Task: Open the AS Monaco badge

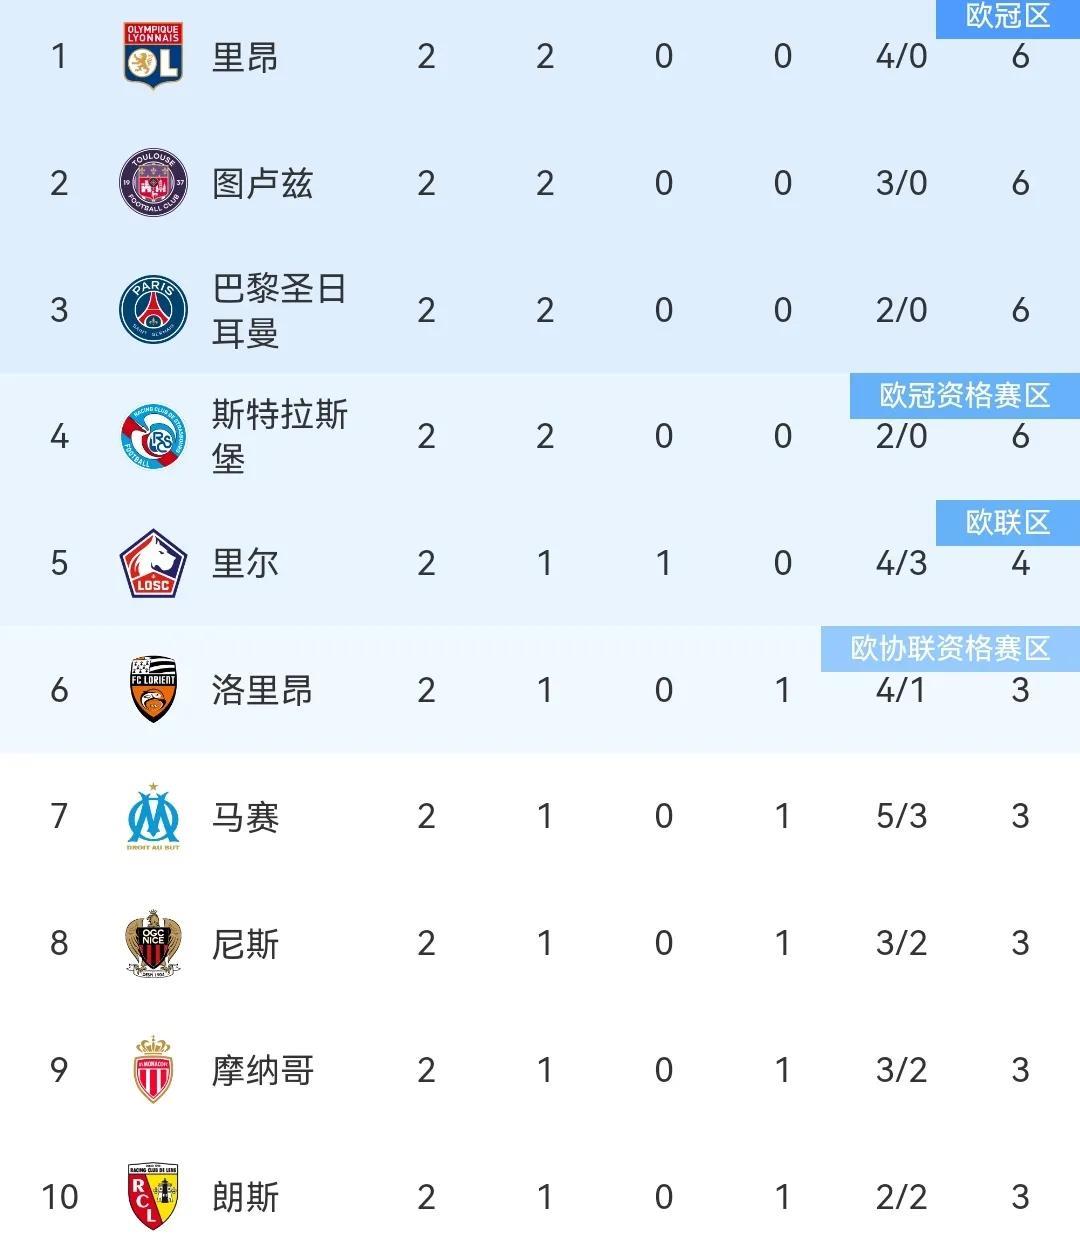Action: [x=153, y=1070]
